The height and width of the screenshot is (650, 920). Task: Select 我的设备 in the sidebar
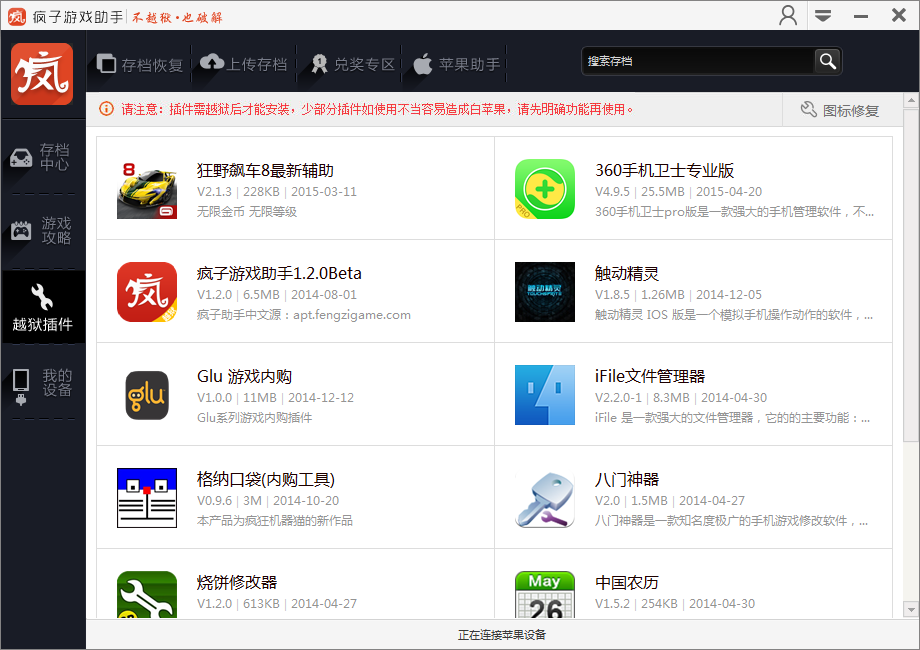click(x=43, y=383)
